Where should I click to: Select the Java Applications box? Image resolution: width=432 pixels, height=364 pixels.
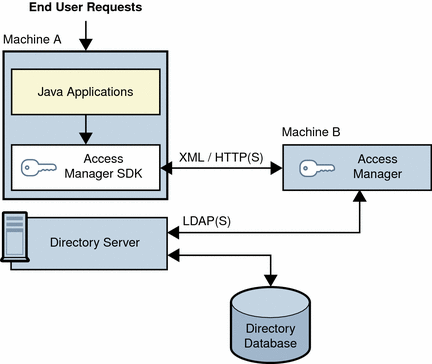click(86, 92)
